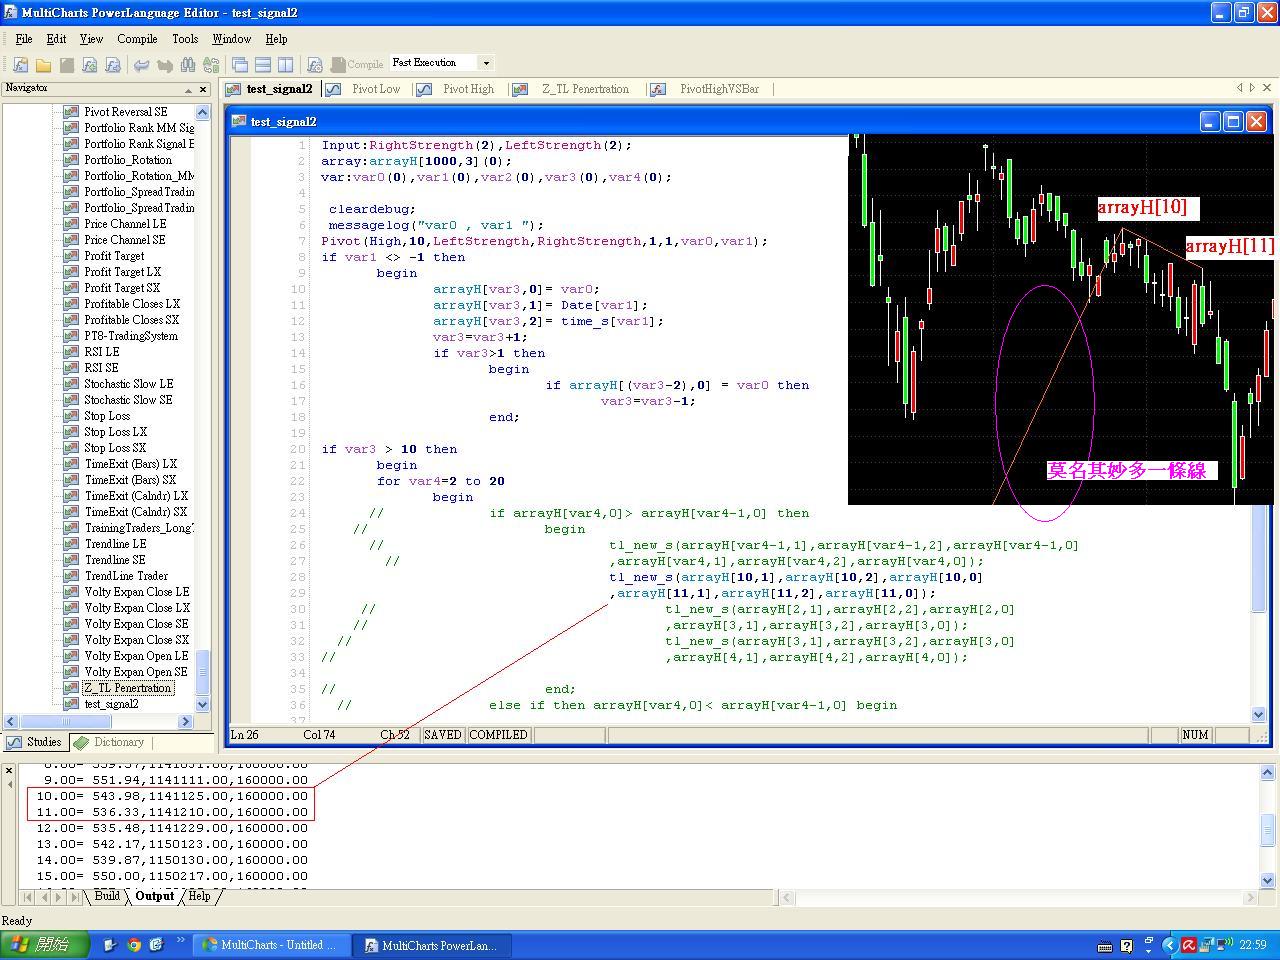Click the import study toolbar icon
Screen dimensions: 1280x960
pos(89,64)
